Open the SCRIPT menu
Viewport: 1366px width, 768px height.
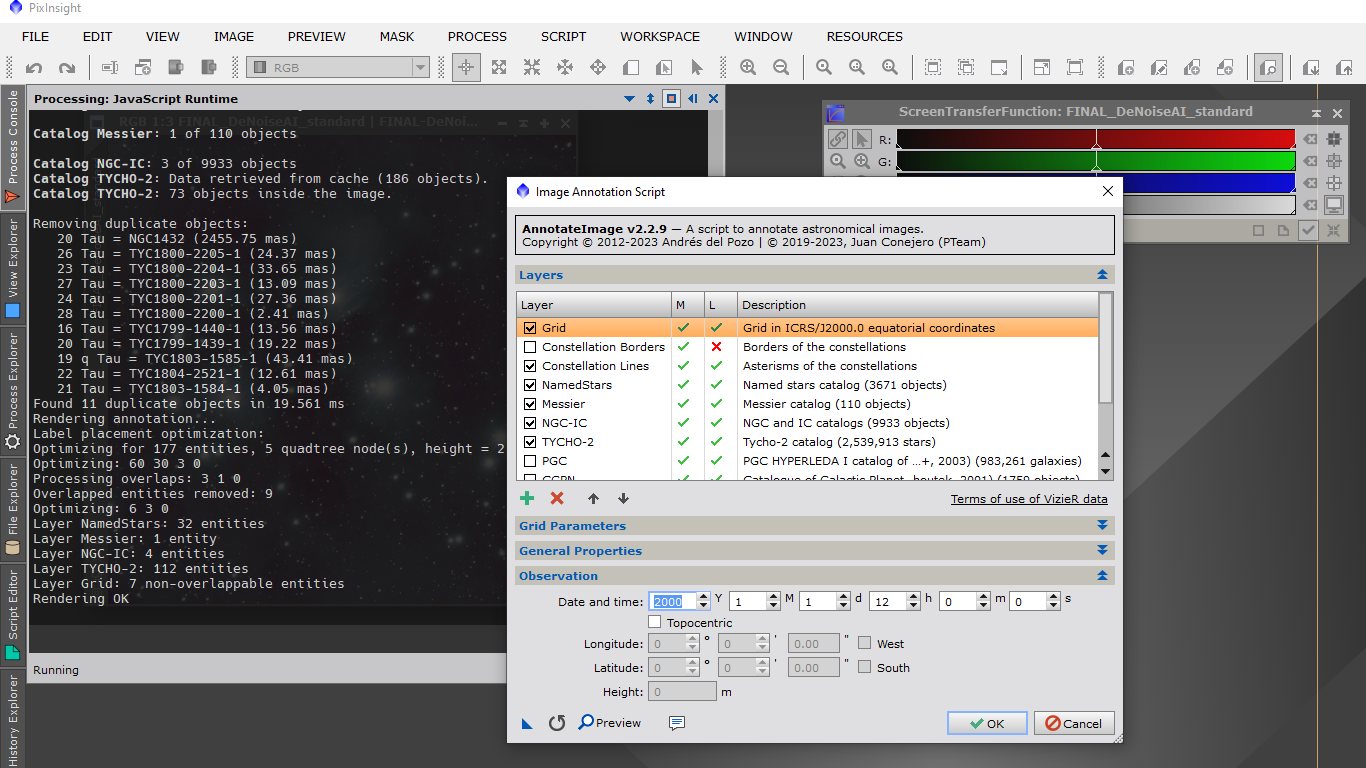pyautogui.click(x=563, y=36)
